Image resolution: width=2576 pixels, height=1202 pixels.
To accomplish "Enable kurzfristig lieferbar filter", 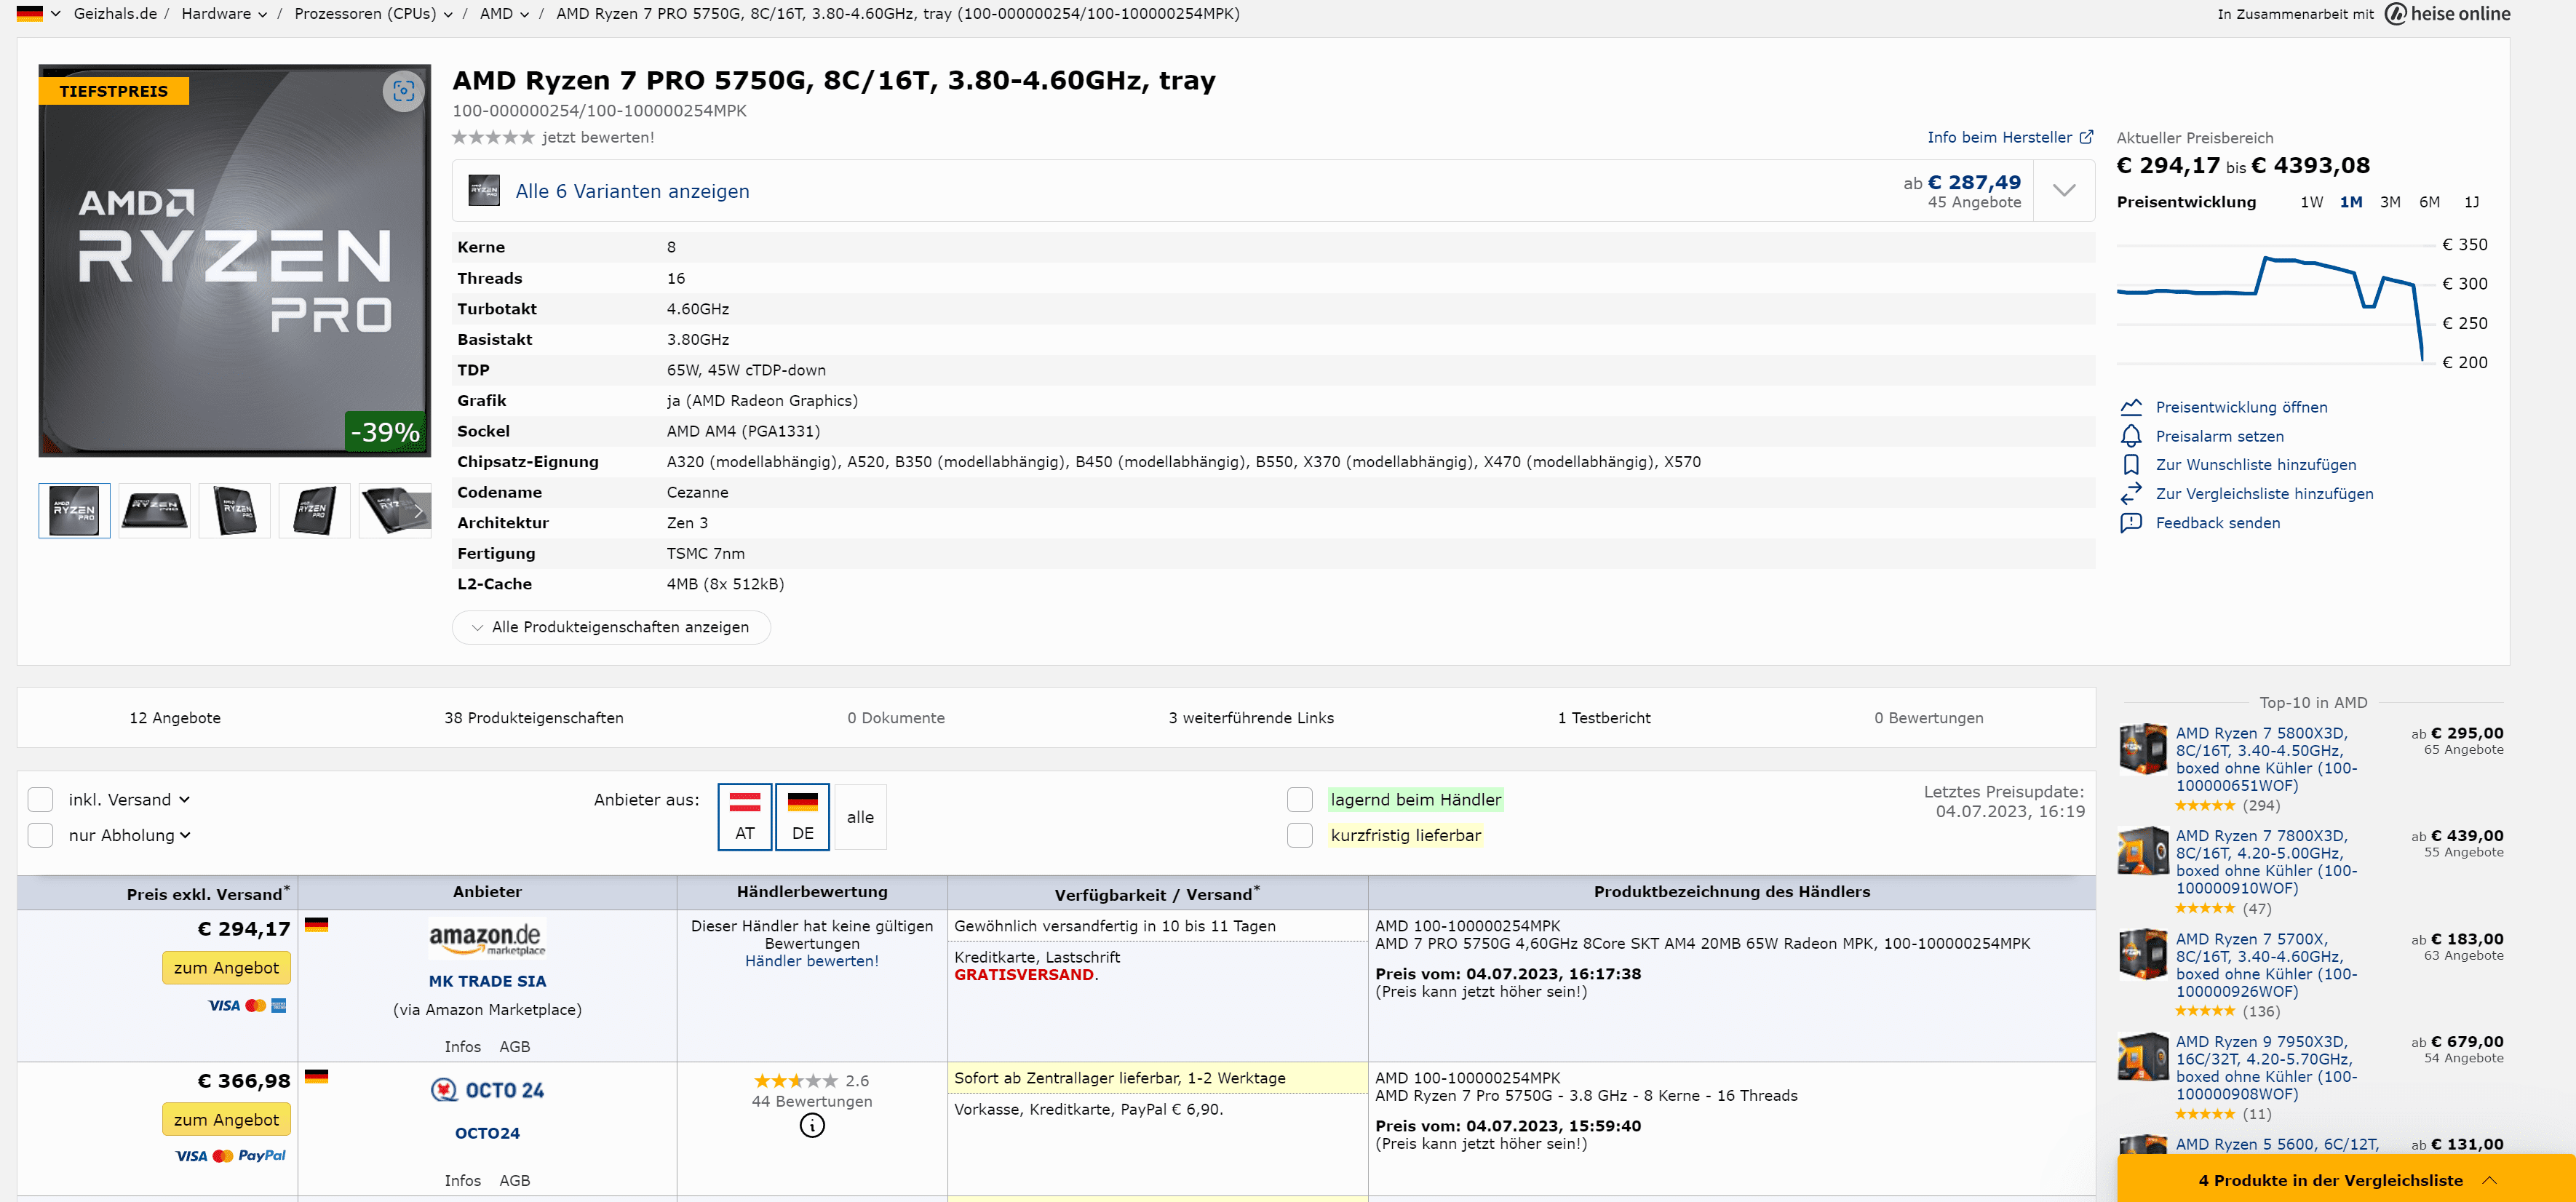I will pos(1300,835).
